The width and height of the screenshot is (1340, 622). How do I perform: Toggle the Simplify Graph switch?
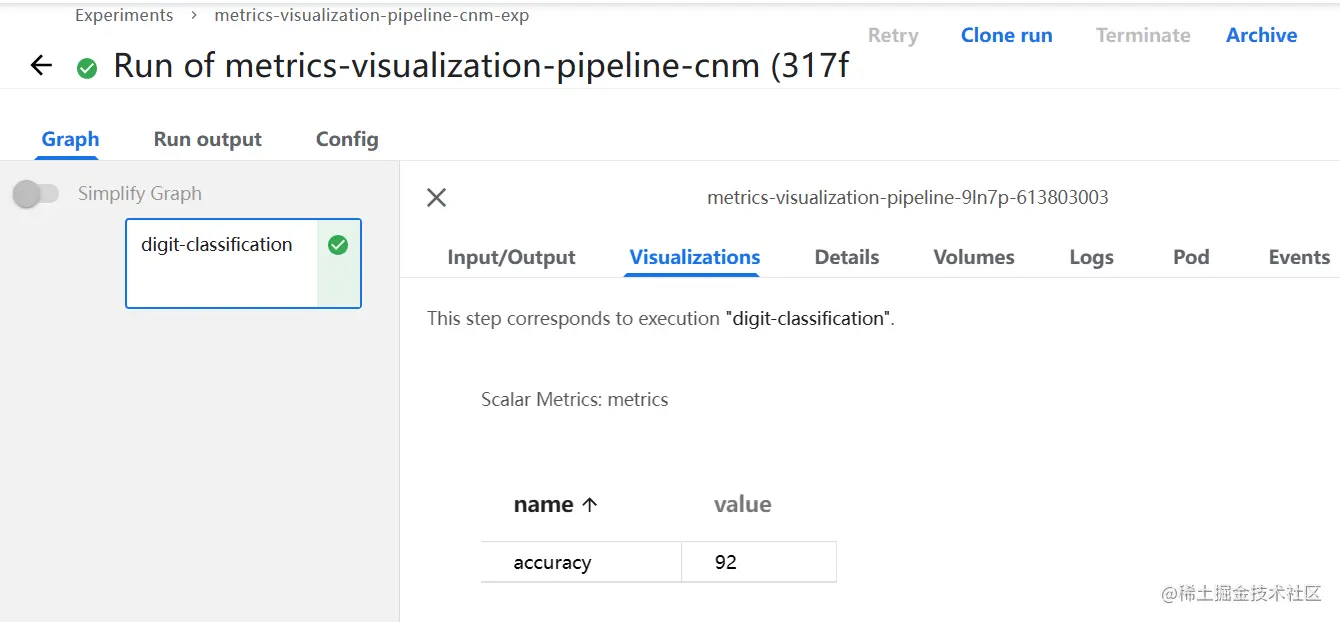point(36,194)
